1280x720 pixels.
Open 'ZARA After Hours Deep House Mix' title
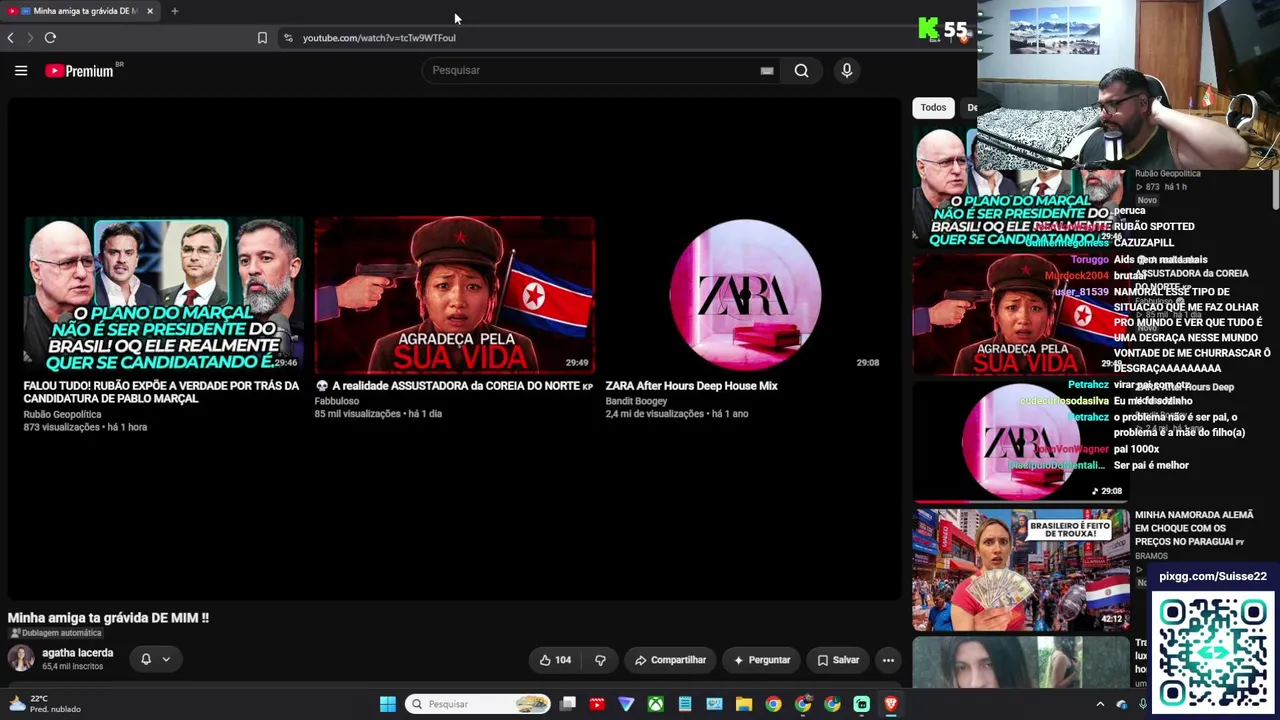click(x=691, y=386)
